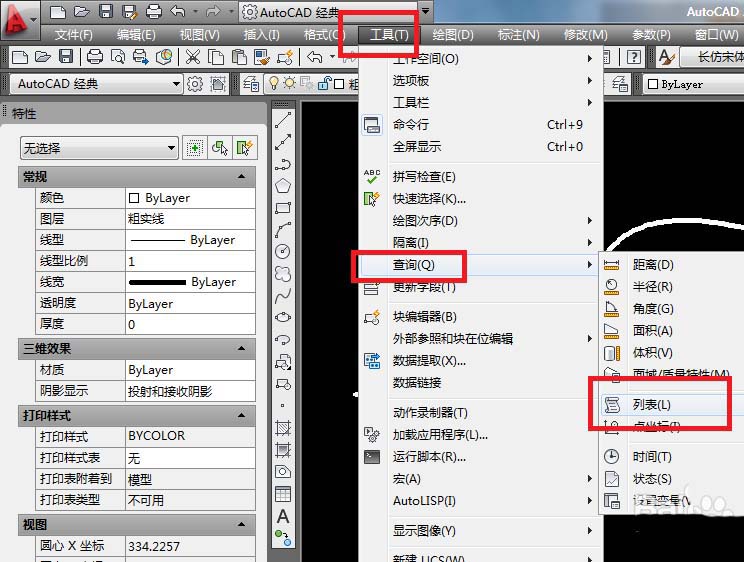Click the Select Objects icon in Properties panel
Viewport: 744px width, 562px height.
point(220,148)
